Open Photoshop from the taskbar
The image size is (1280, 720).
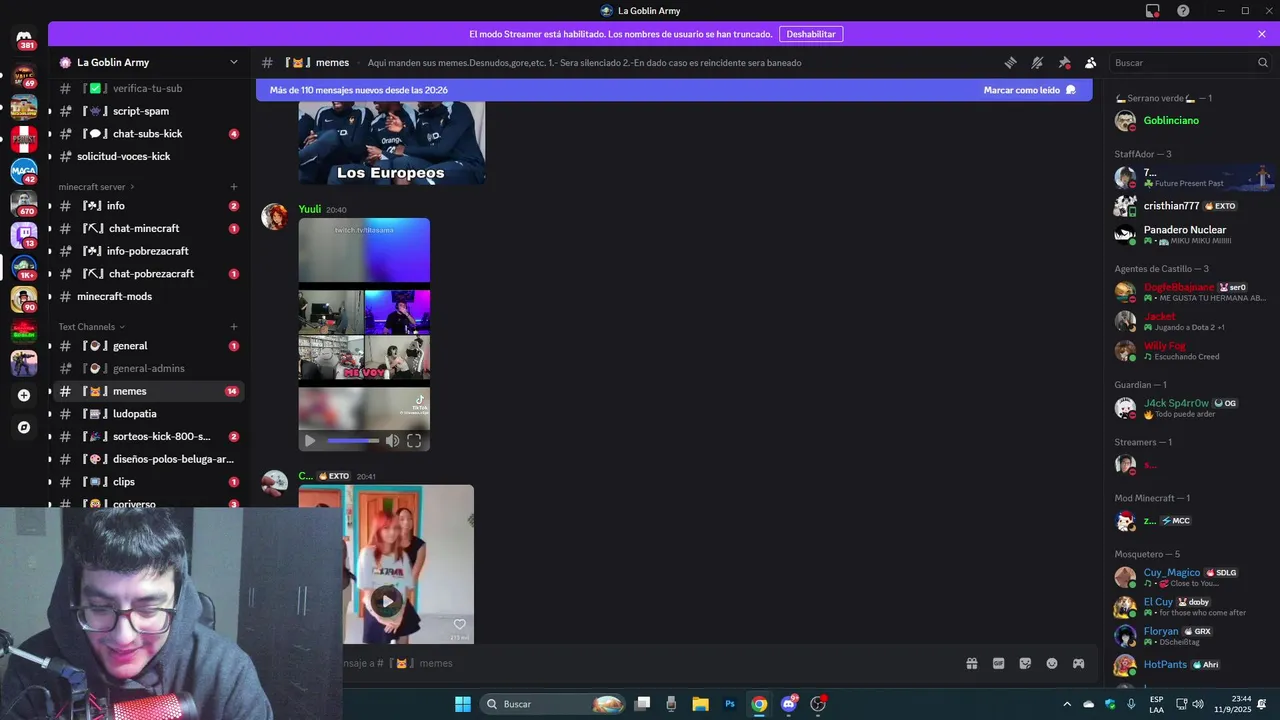click(730, 704)
